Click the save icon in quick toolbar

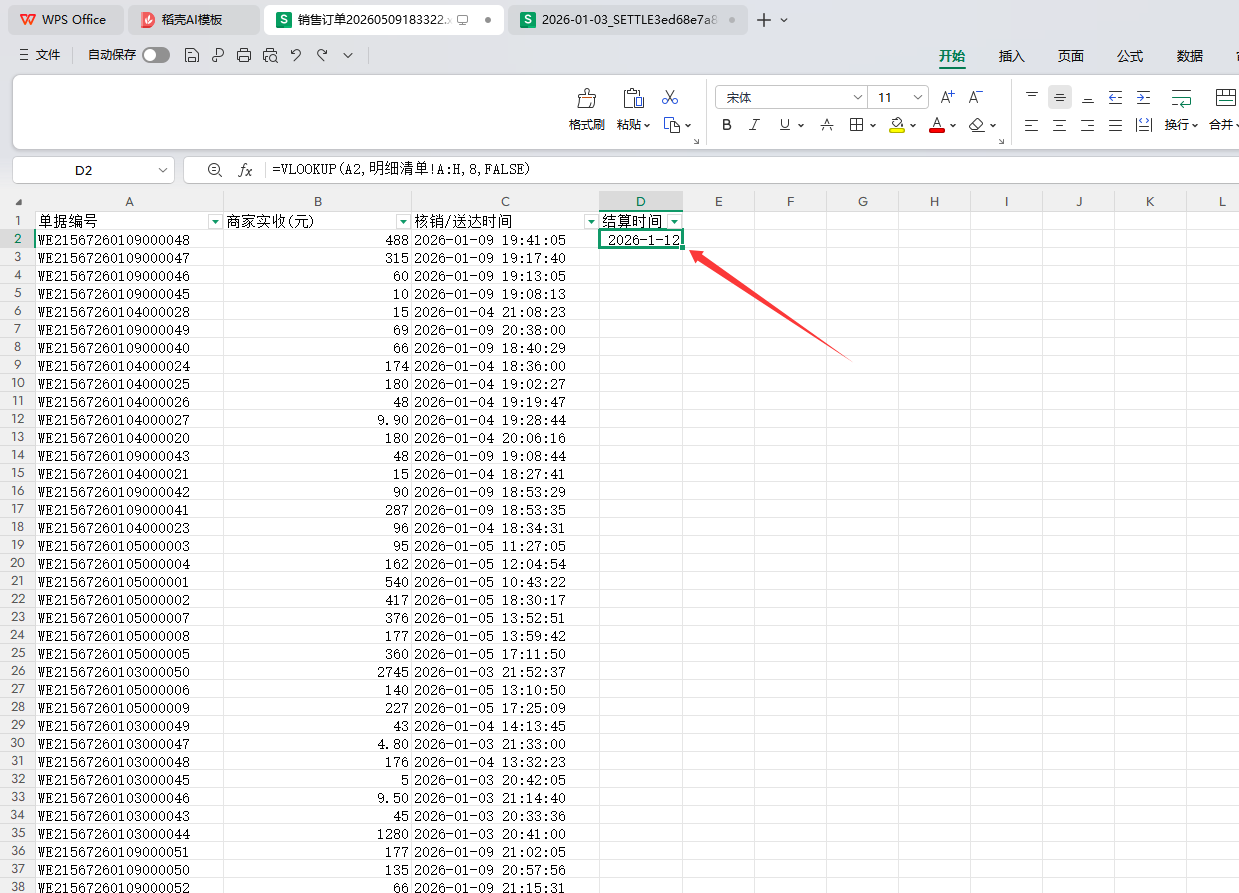(x=192, y=56)
